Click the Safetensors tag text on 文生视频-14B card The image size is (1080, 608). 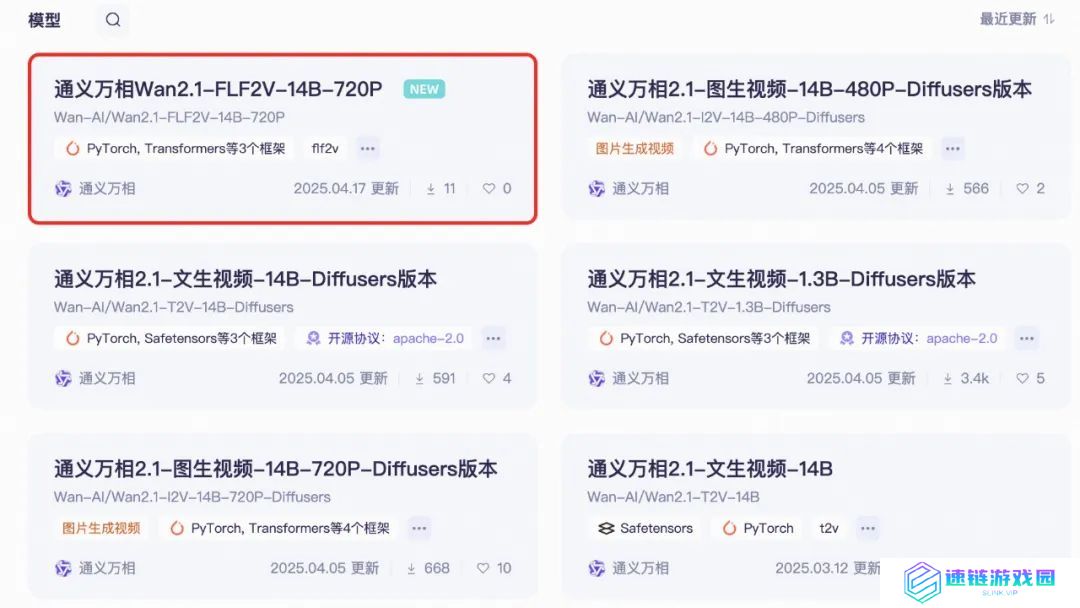pos(656,529)
